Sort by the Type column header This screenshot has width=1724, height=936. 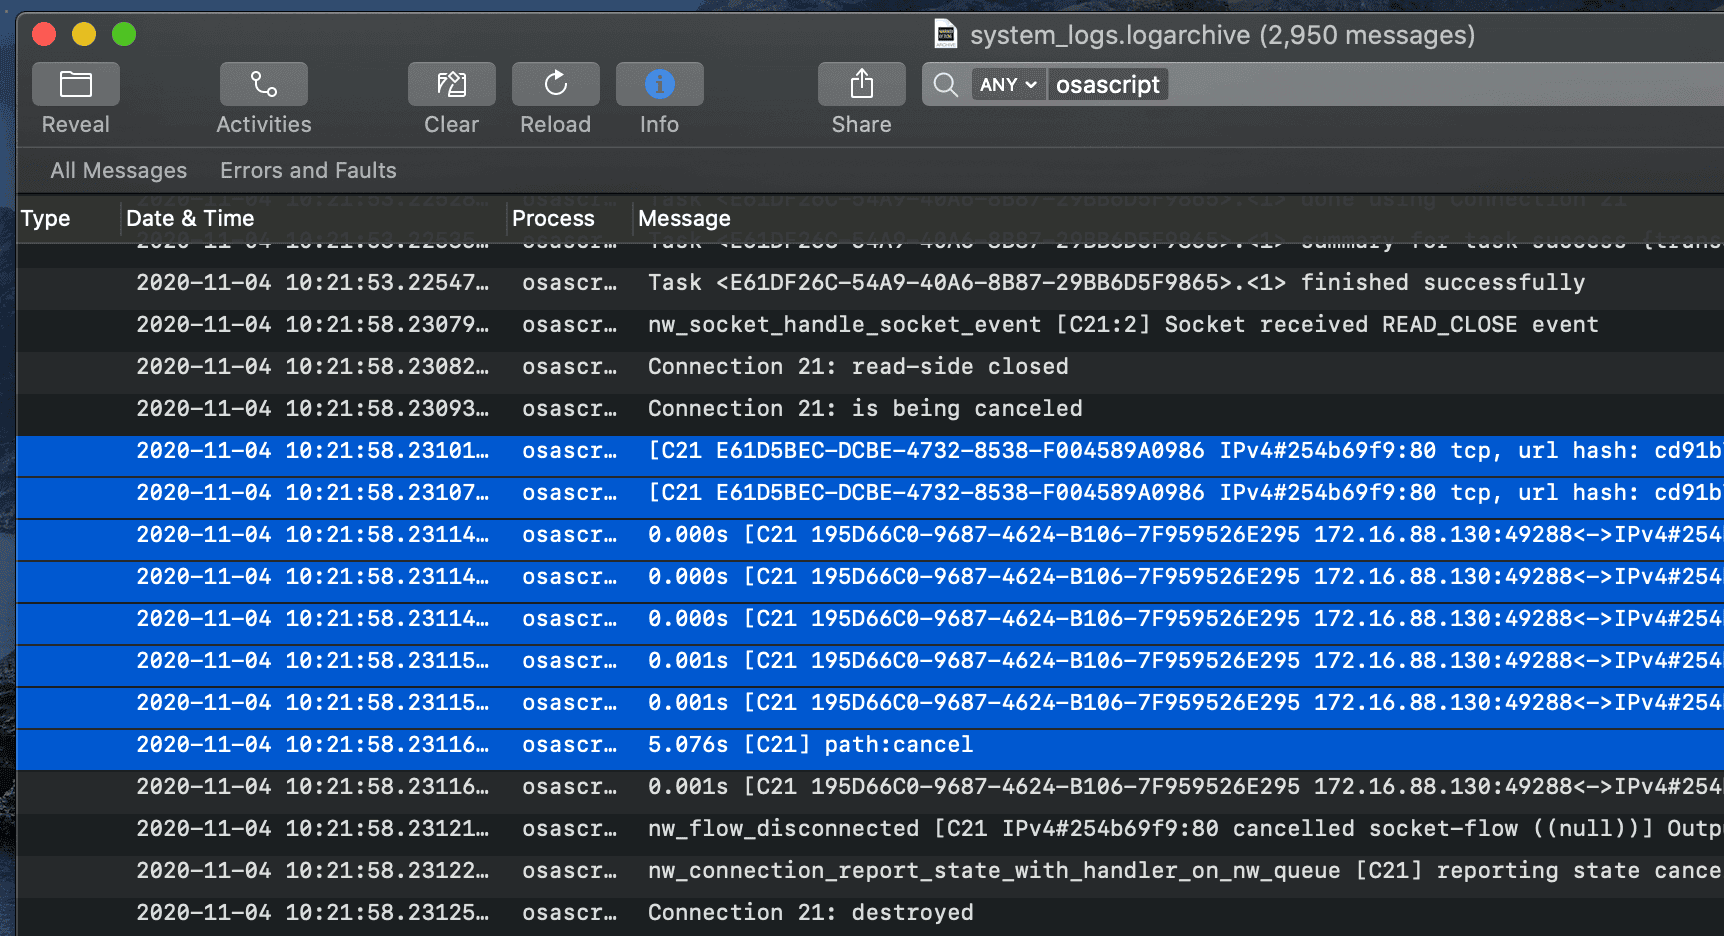[x=46, y=218]
